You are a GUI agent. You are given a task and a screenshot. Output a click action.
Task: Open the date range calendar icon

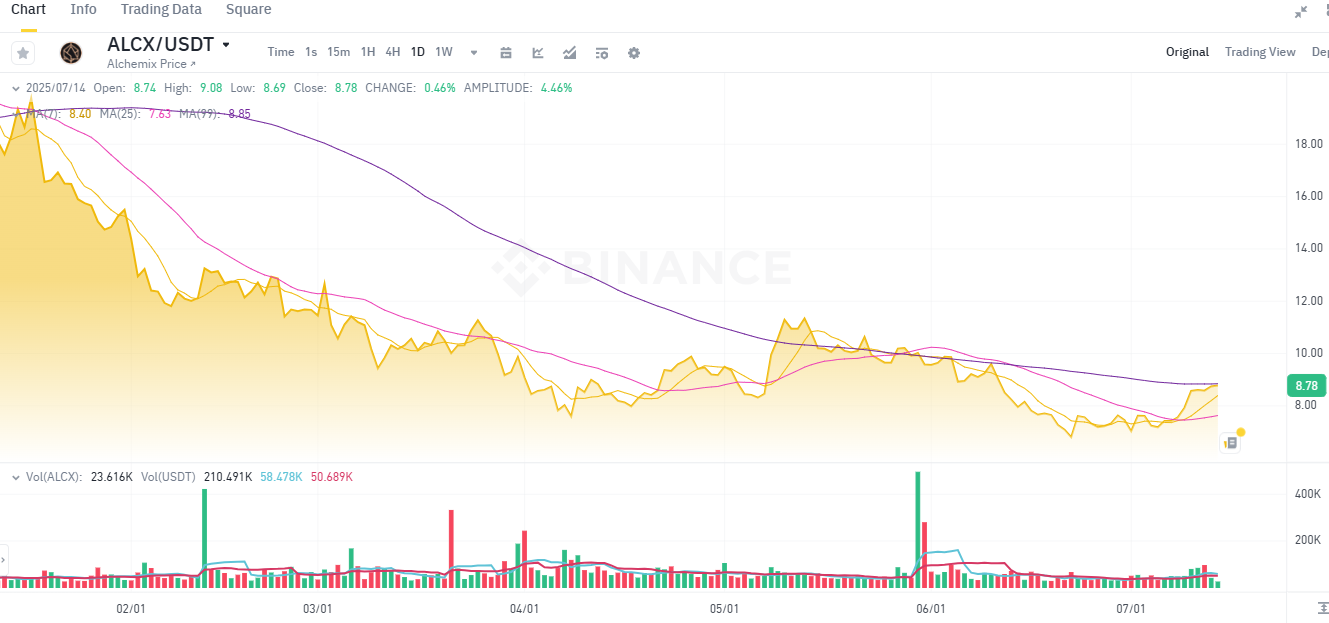pyautogui.click(x=506, y=53)
